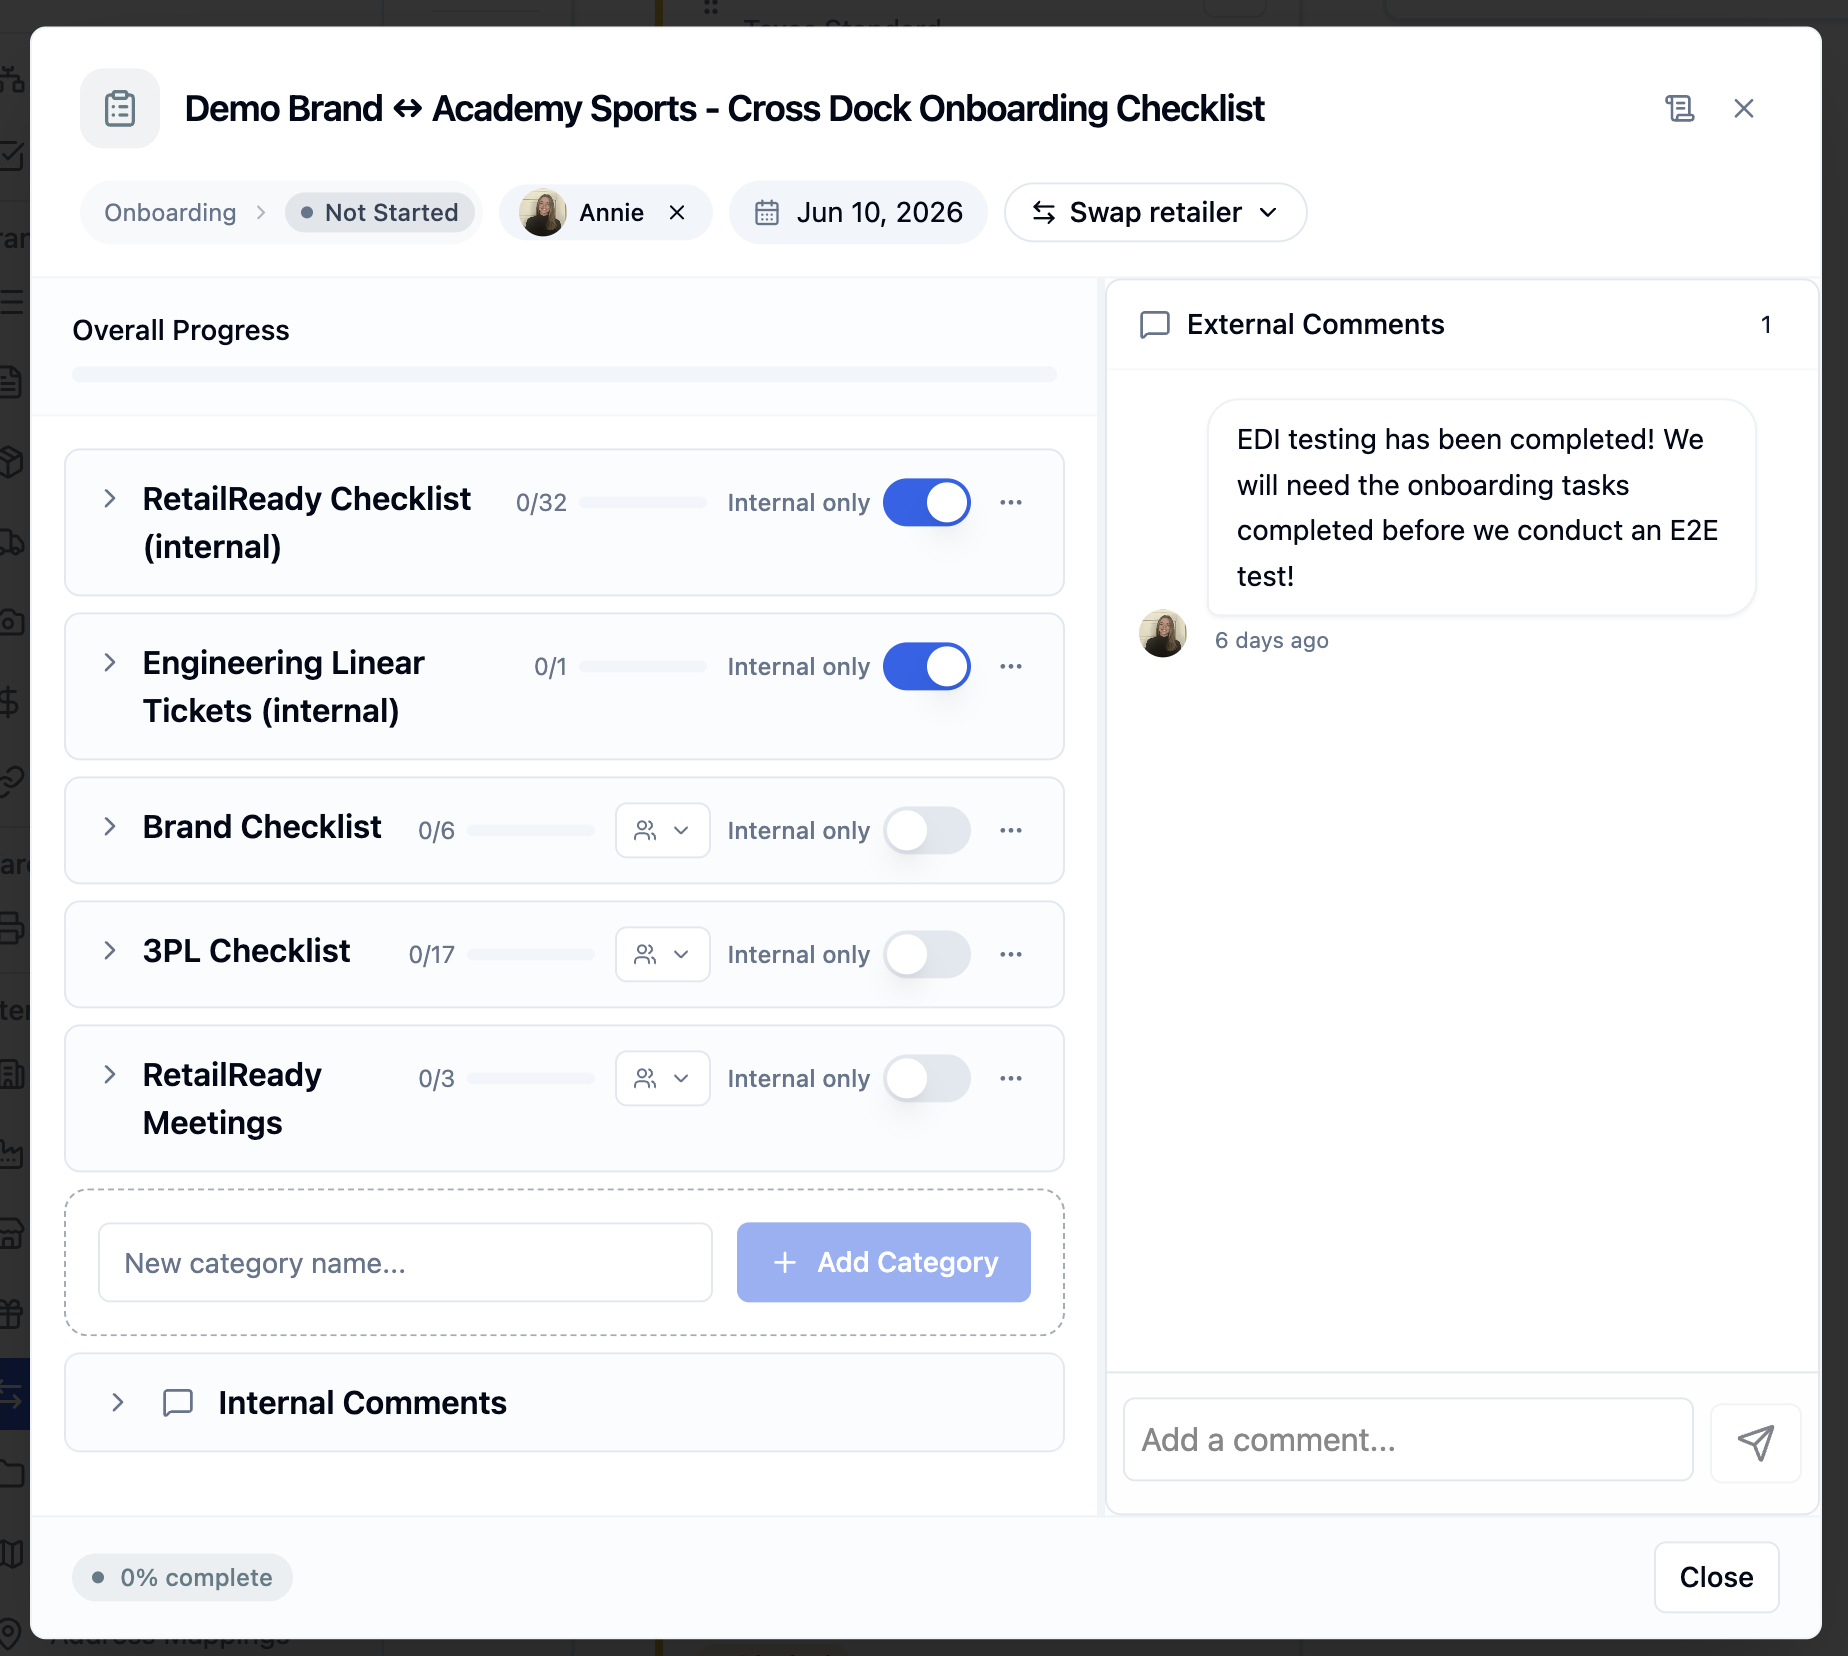Enable Internal only for Brand Checklist
This screenshot has width=1848, height=1656.
(927, 830)
